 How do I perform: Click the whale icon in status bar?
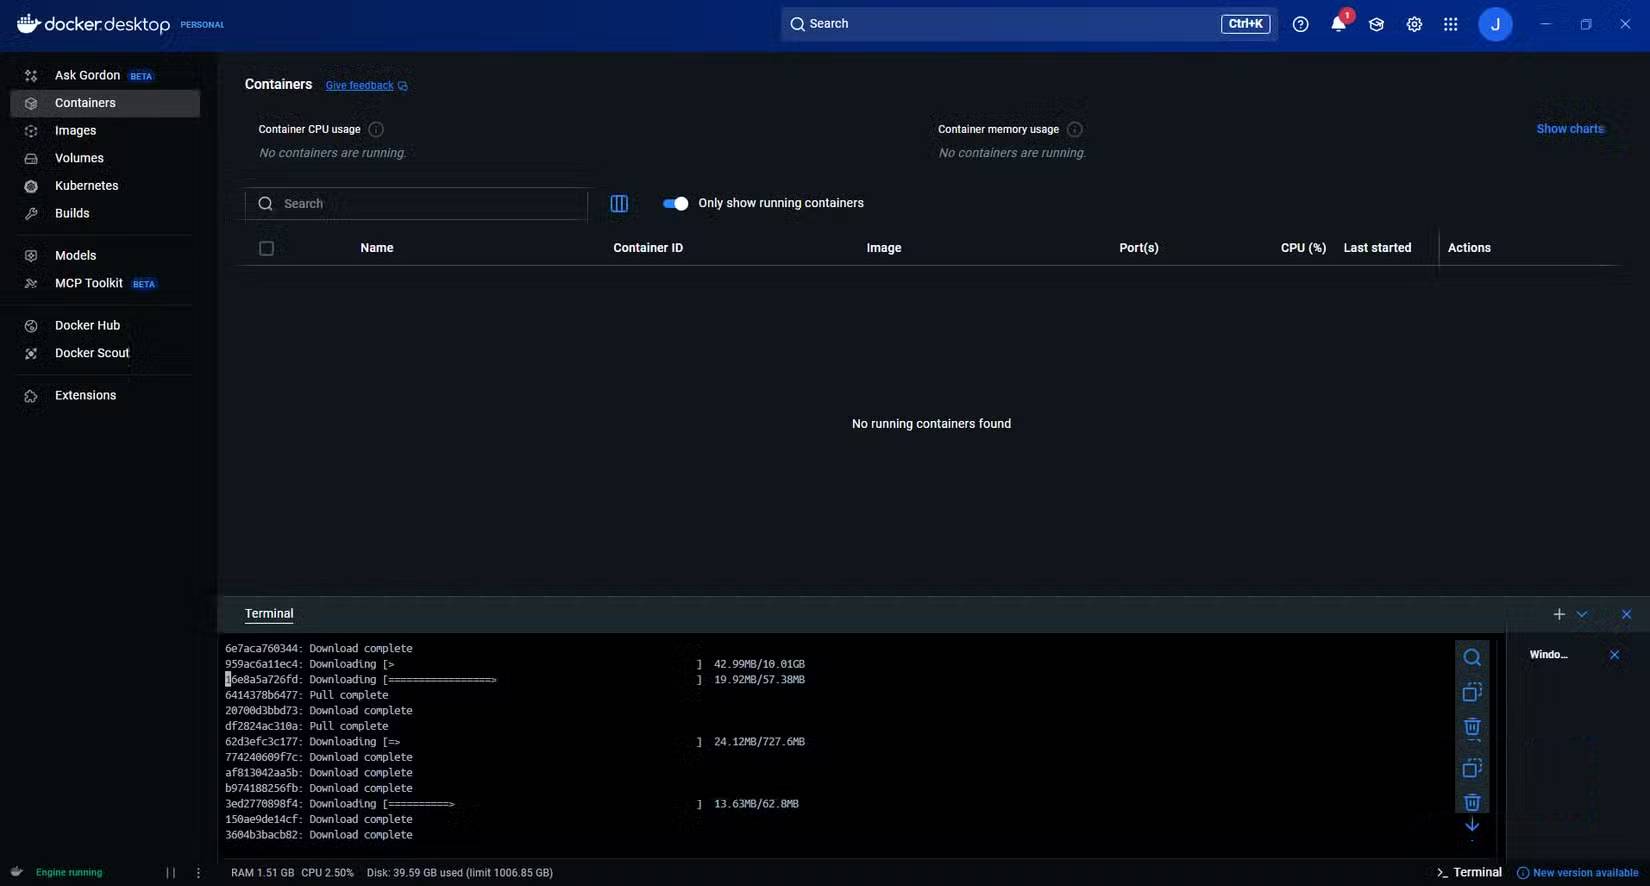(x=17, y=872)
